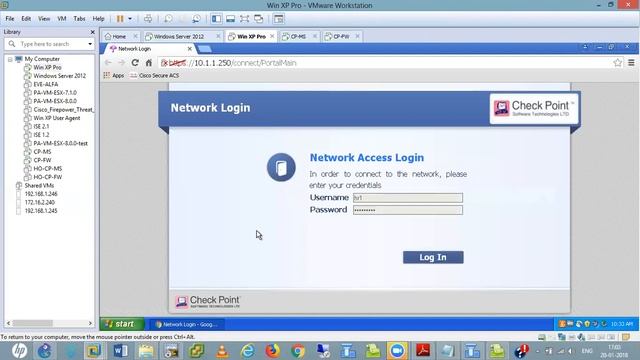Open Google Chrome from host taskbar

[x=298, y=351]
